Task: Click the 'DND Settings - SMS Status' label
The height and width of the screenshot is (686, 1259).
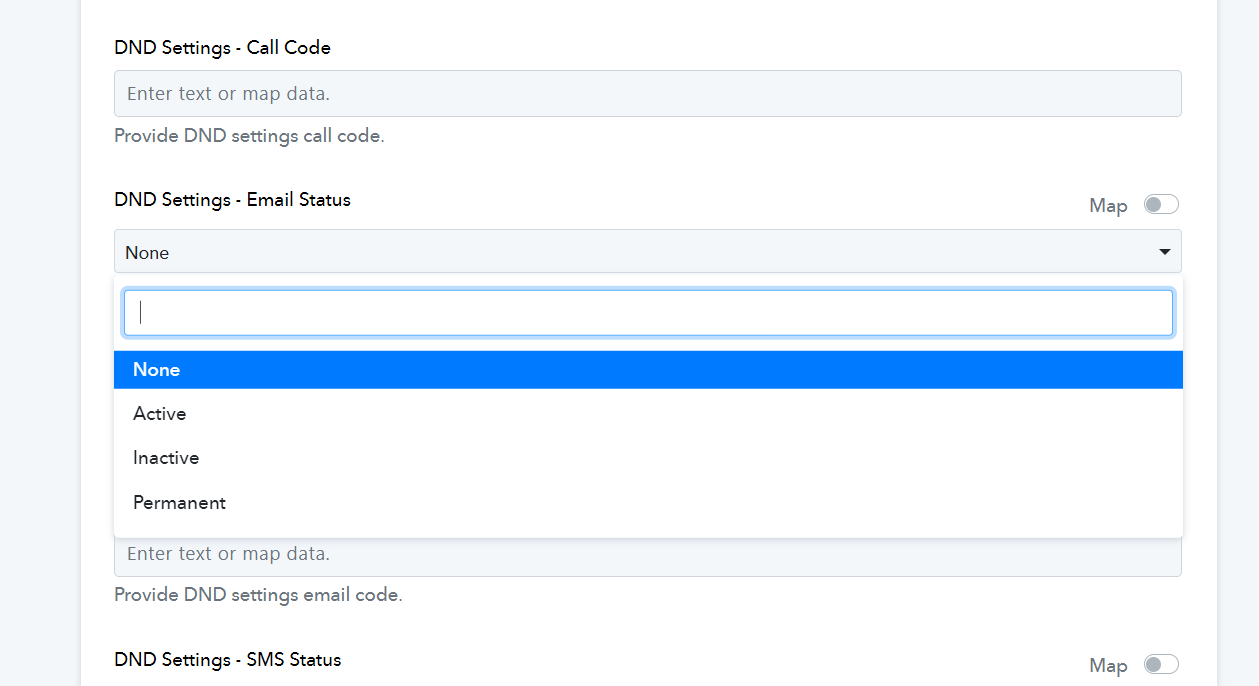Action: (228, 660)
